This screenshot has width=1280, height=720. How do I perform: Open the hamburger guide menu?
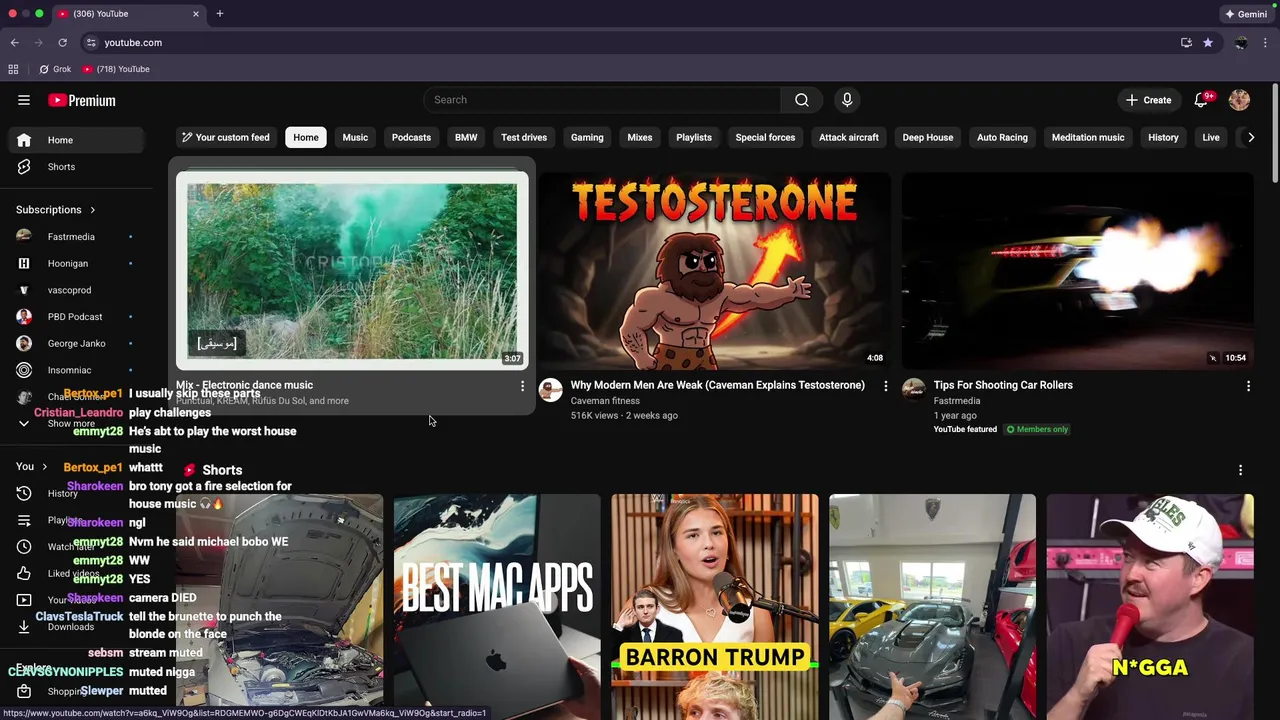[x=24, y=100]
